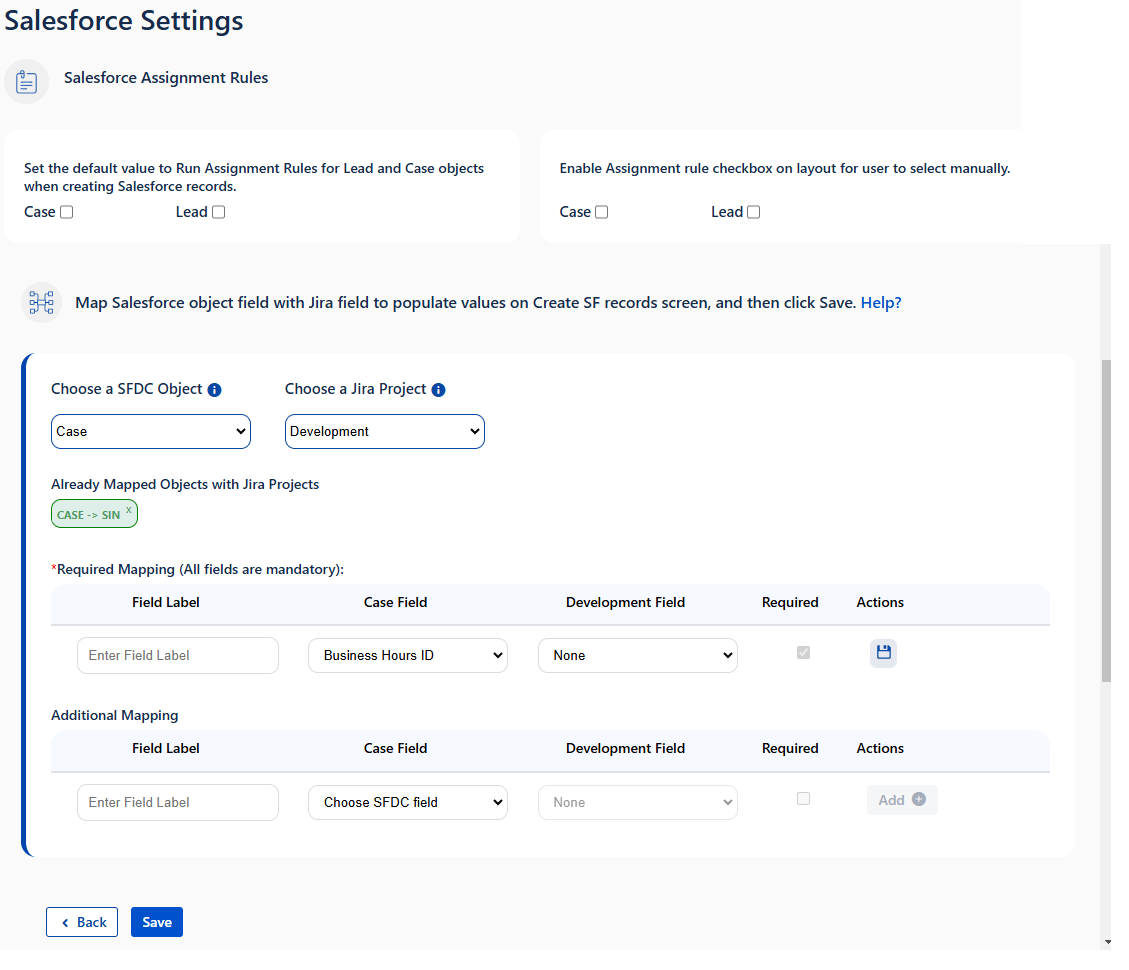Screen dimensions: 1129x970
Task: Click the Save button
Action: (157, 922)
